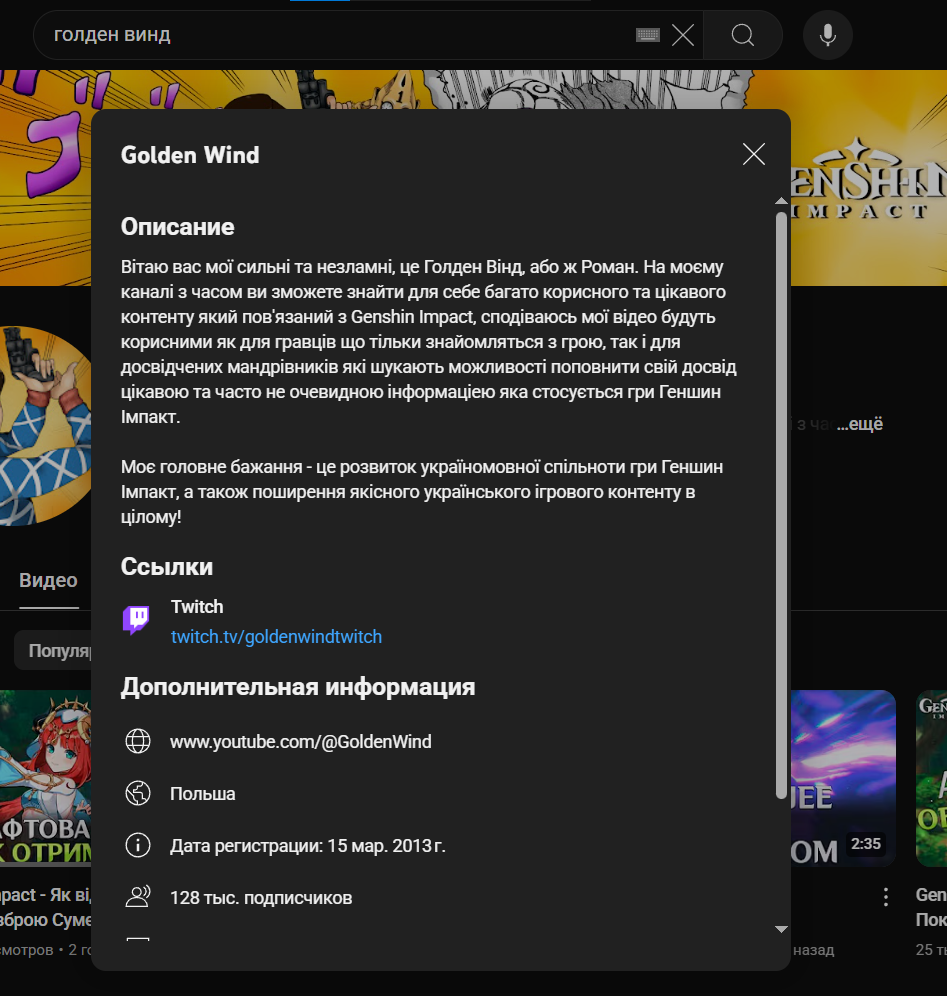This screenshot has width=947, height=996.
Task: Click the search magnifier button
Action: click(x=742, y=35)
